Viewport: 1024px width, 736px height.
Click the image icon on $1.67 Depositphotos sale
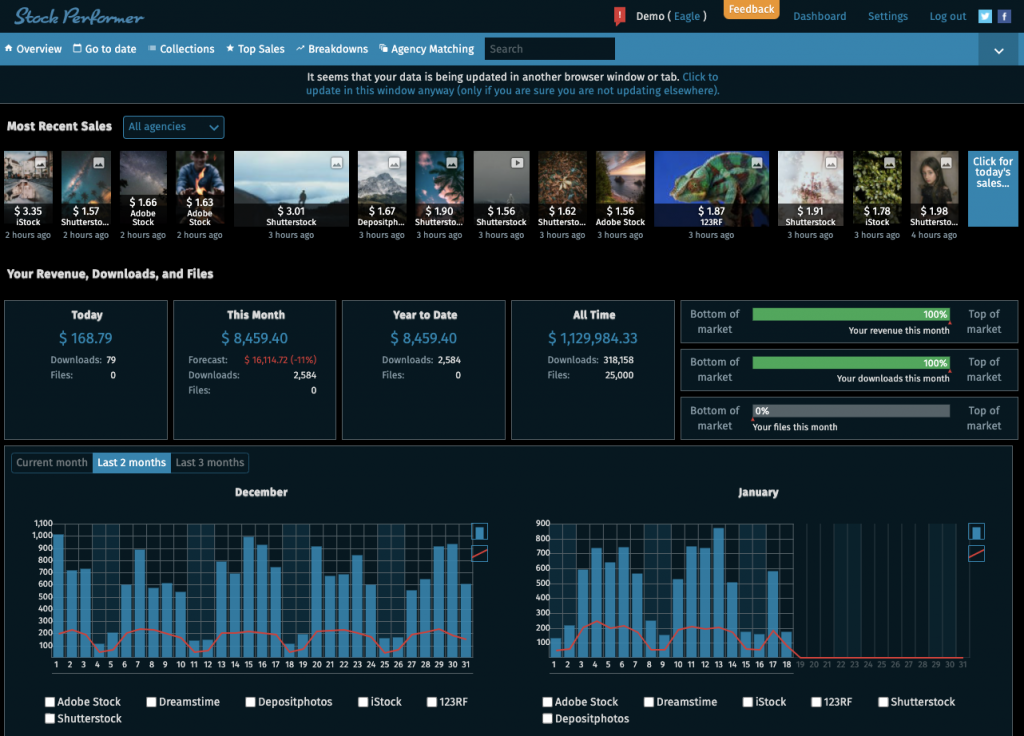(394, 163)
